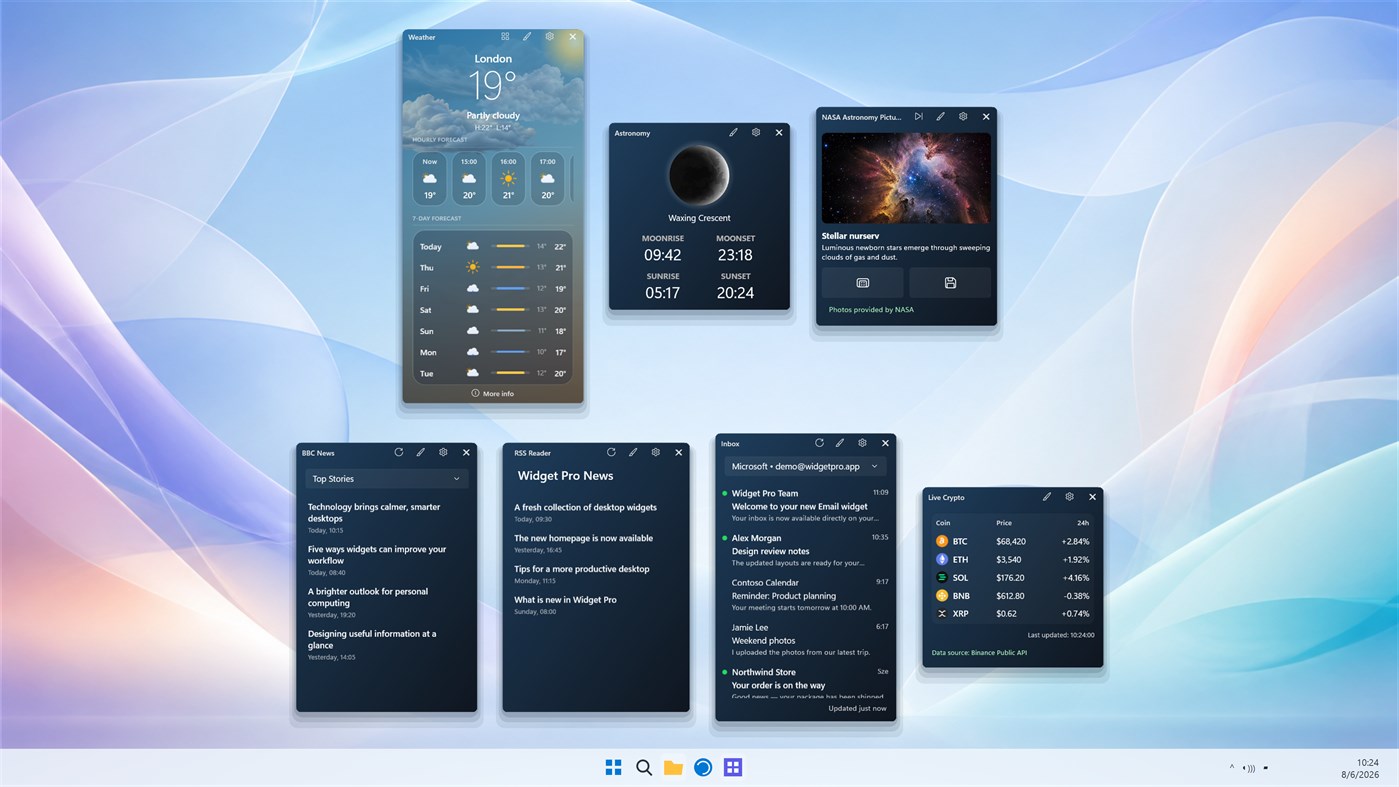1399x787 pixels.
Task: Launch Widget Pro app from taskbar
Action: coord(733,767)
